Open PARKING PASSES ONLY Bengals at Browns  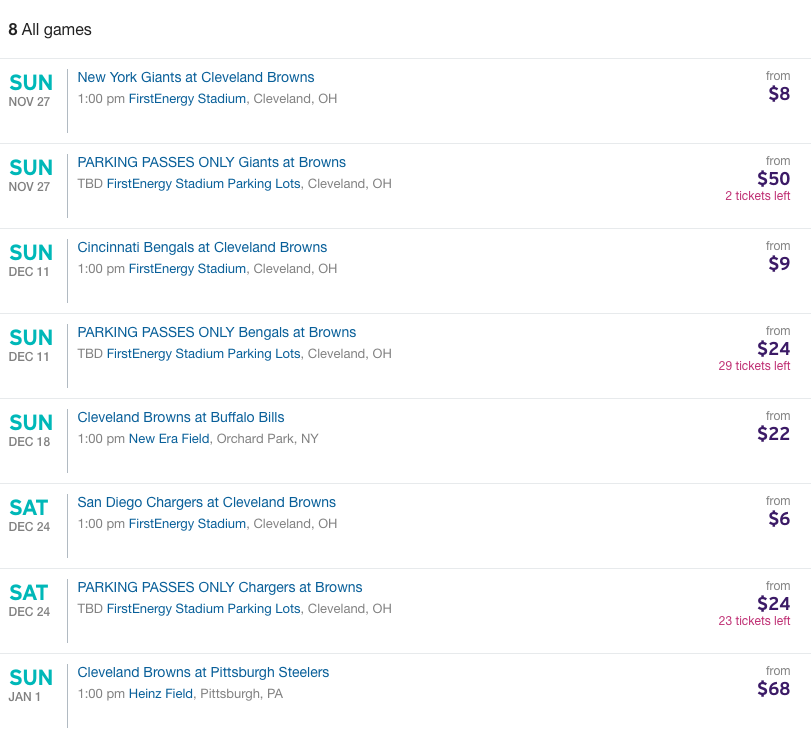[216, 332]
